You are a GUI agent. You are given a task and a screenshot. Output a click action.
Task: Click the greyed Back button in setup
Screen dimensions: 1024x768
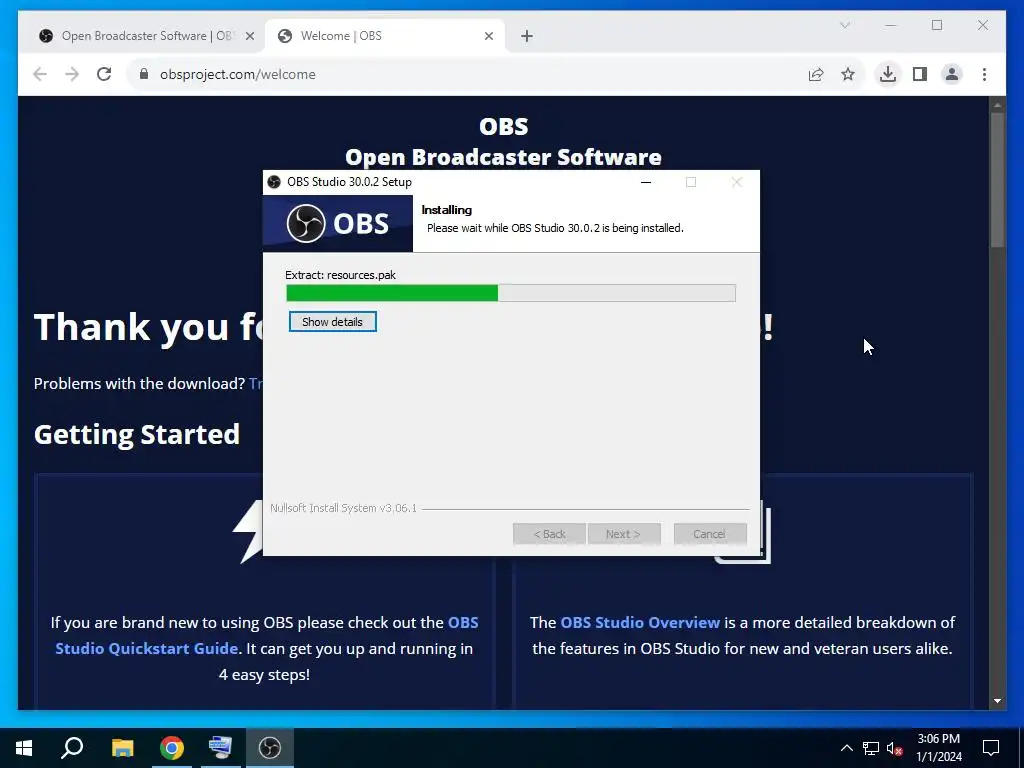tap(549, 534)
